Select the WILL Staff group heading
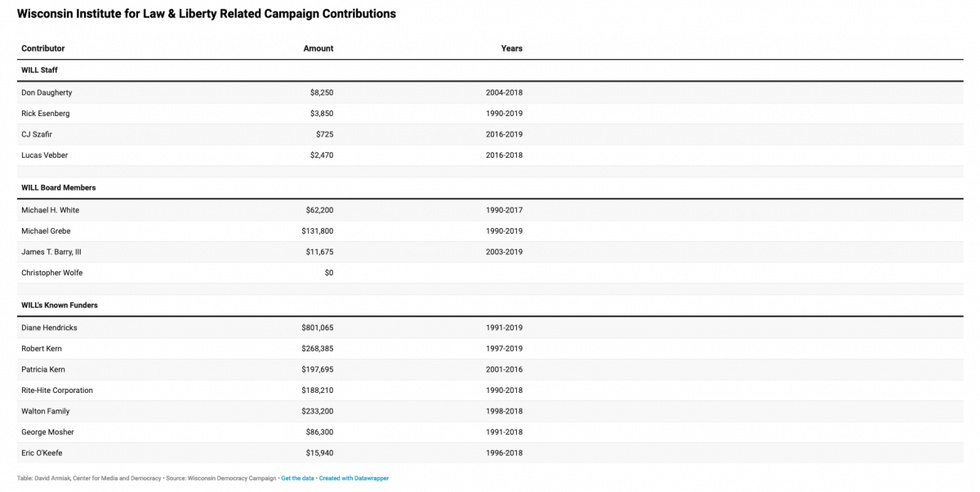The image size is (980, 492). [40, 70]
